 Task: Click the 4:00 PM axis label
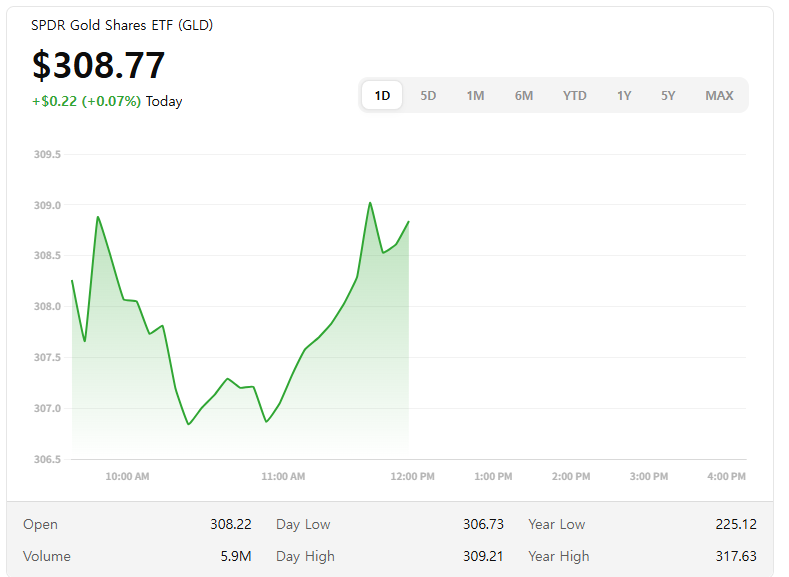726,476
